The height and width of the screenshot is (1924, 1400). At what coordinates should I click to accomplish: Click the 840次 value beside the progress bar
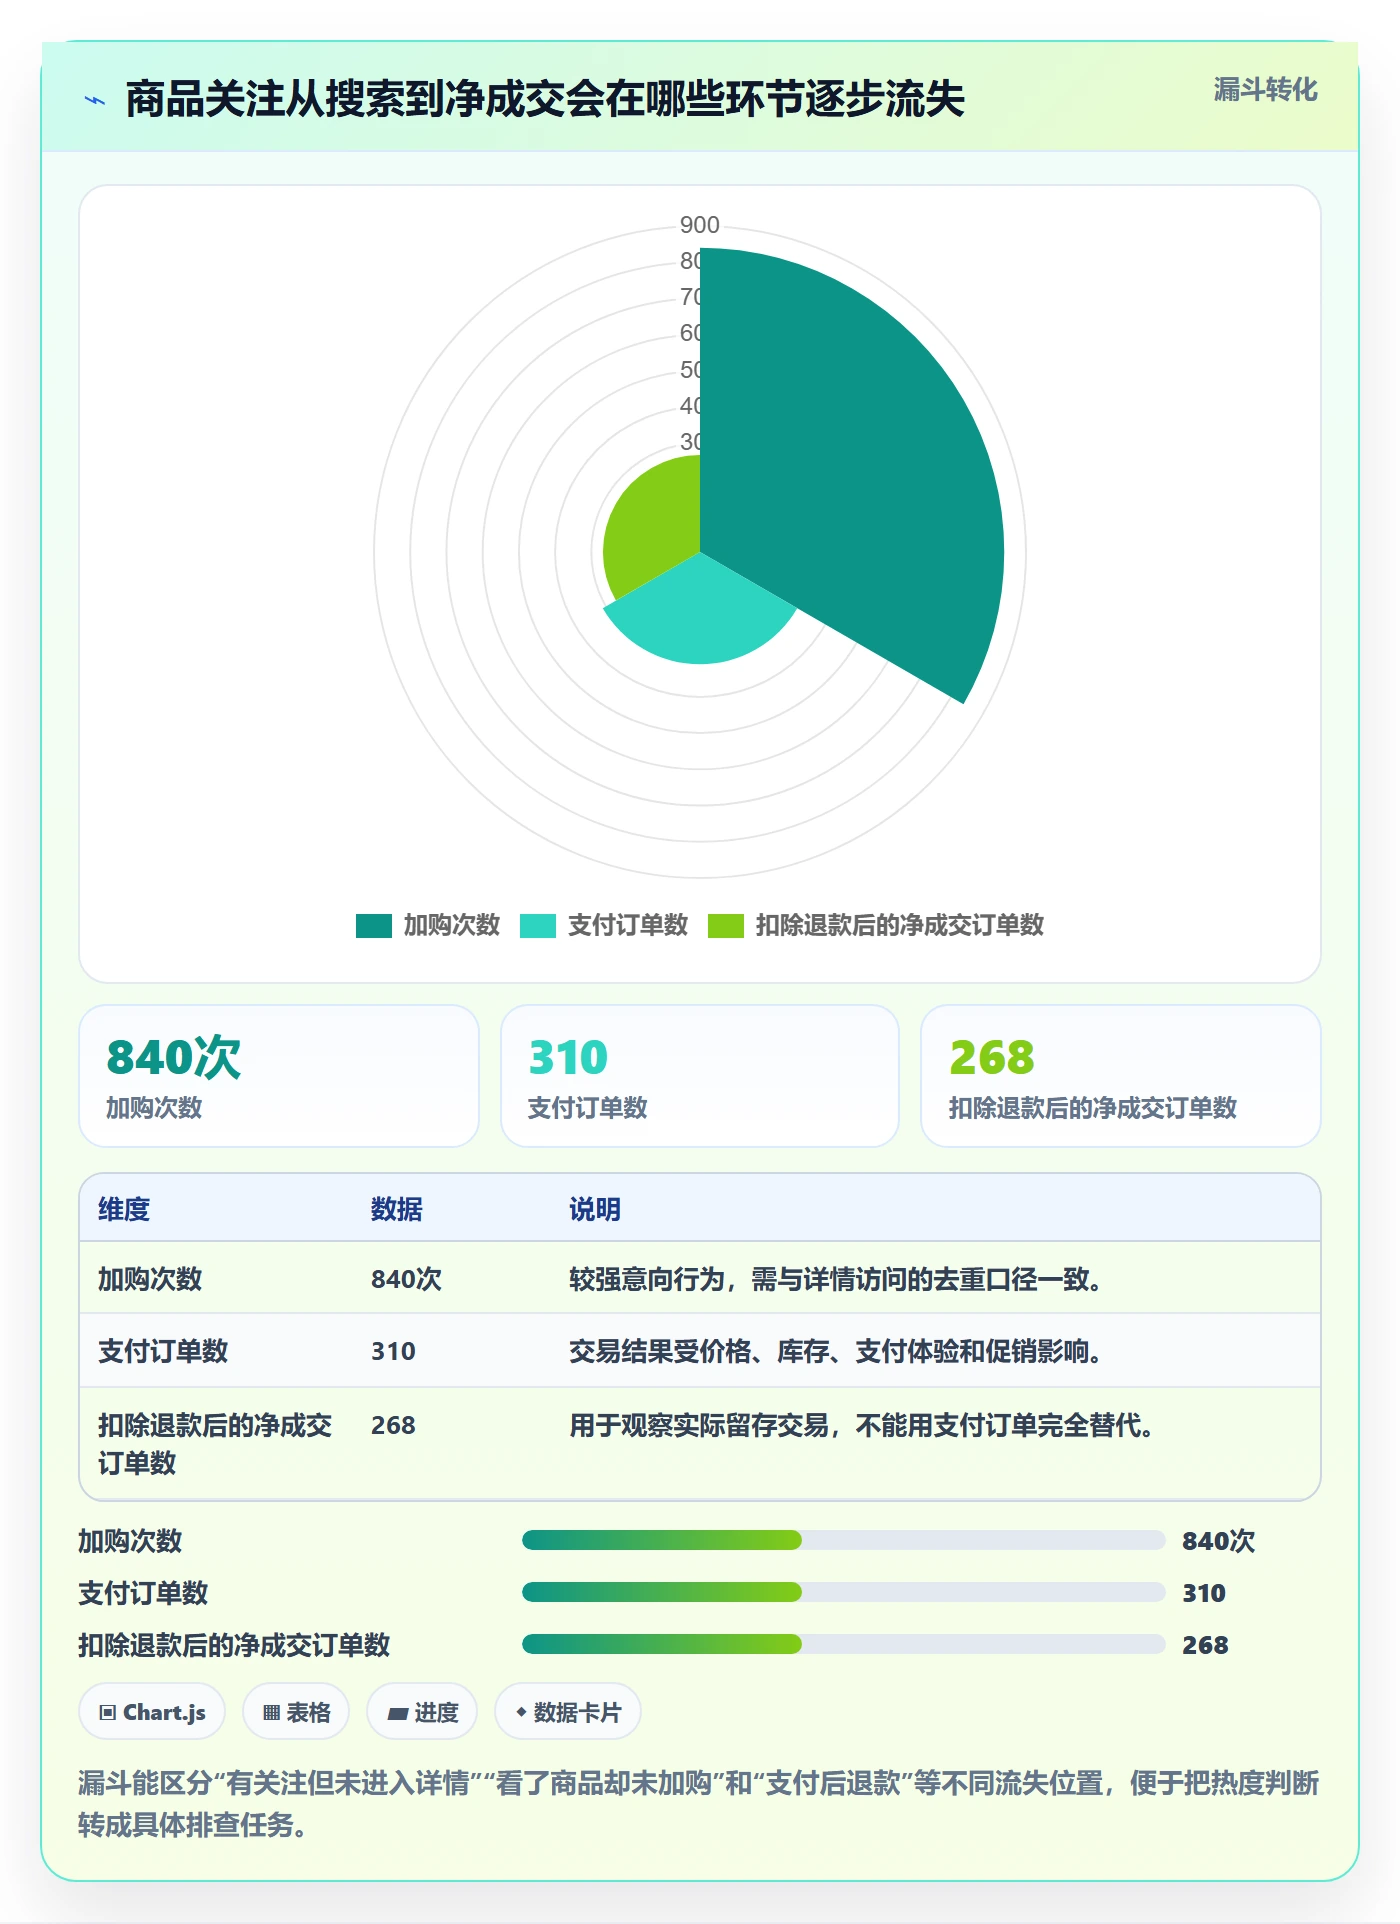point(1218,1541)
